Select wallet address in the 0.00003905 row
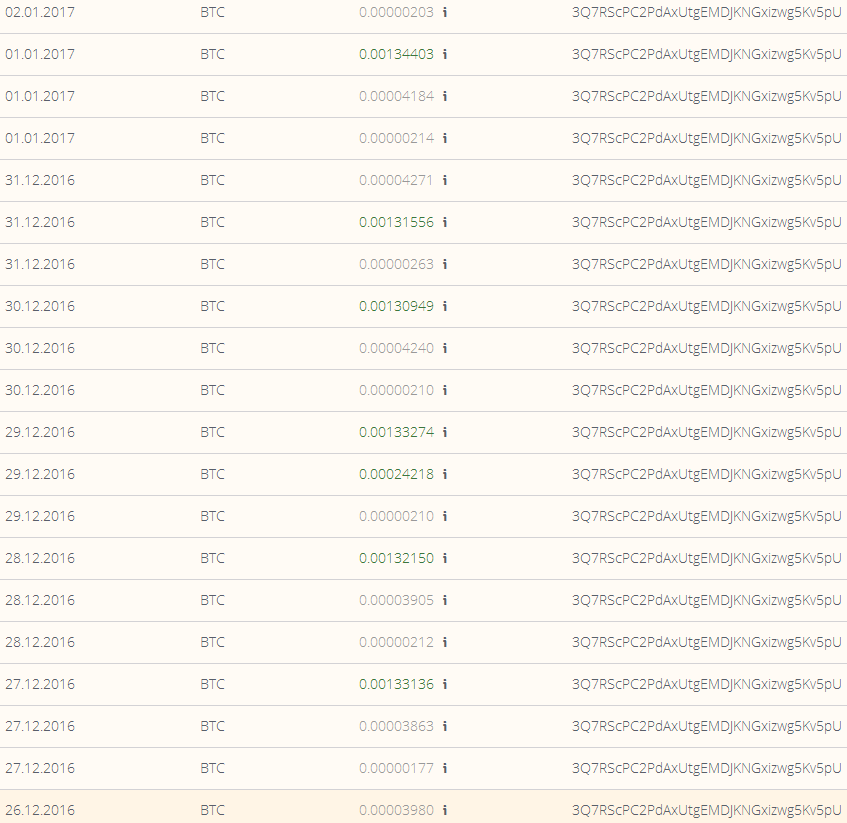847x823 pixels. (707, 601)
